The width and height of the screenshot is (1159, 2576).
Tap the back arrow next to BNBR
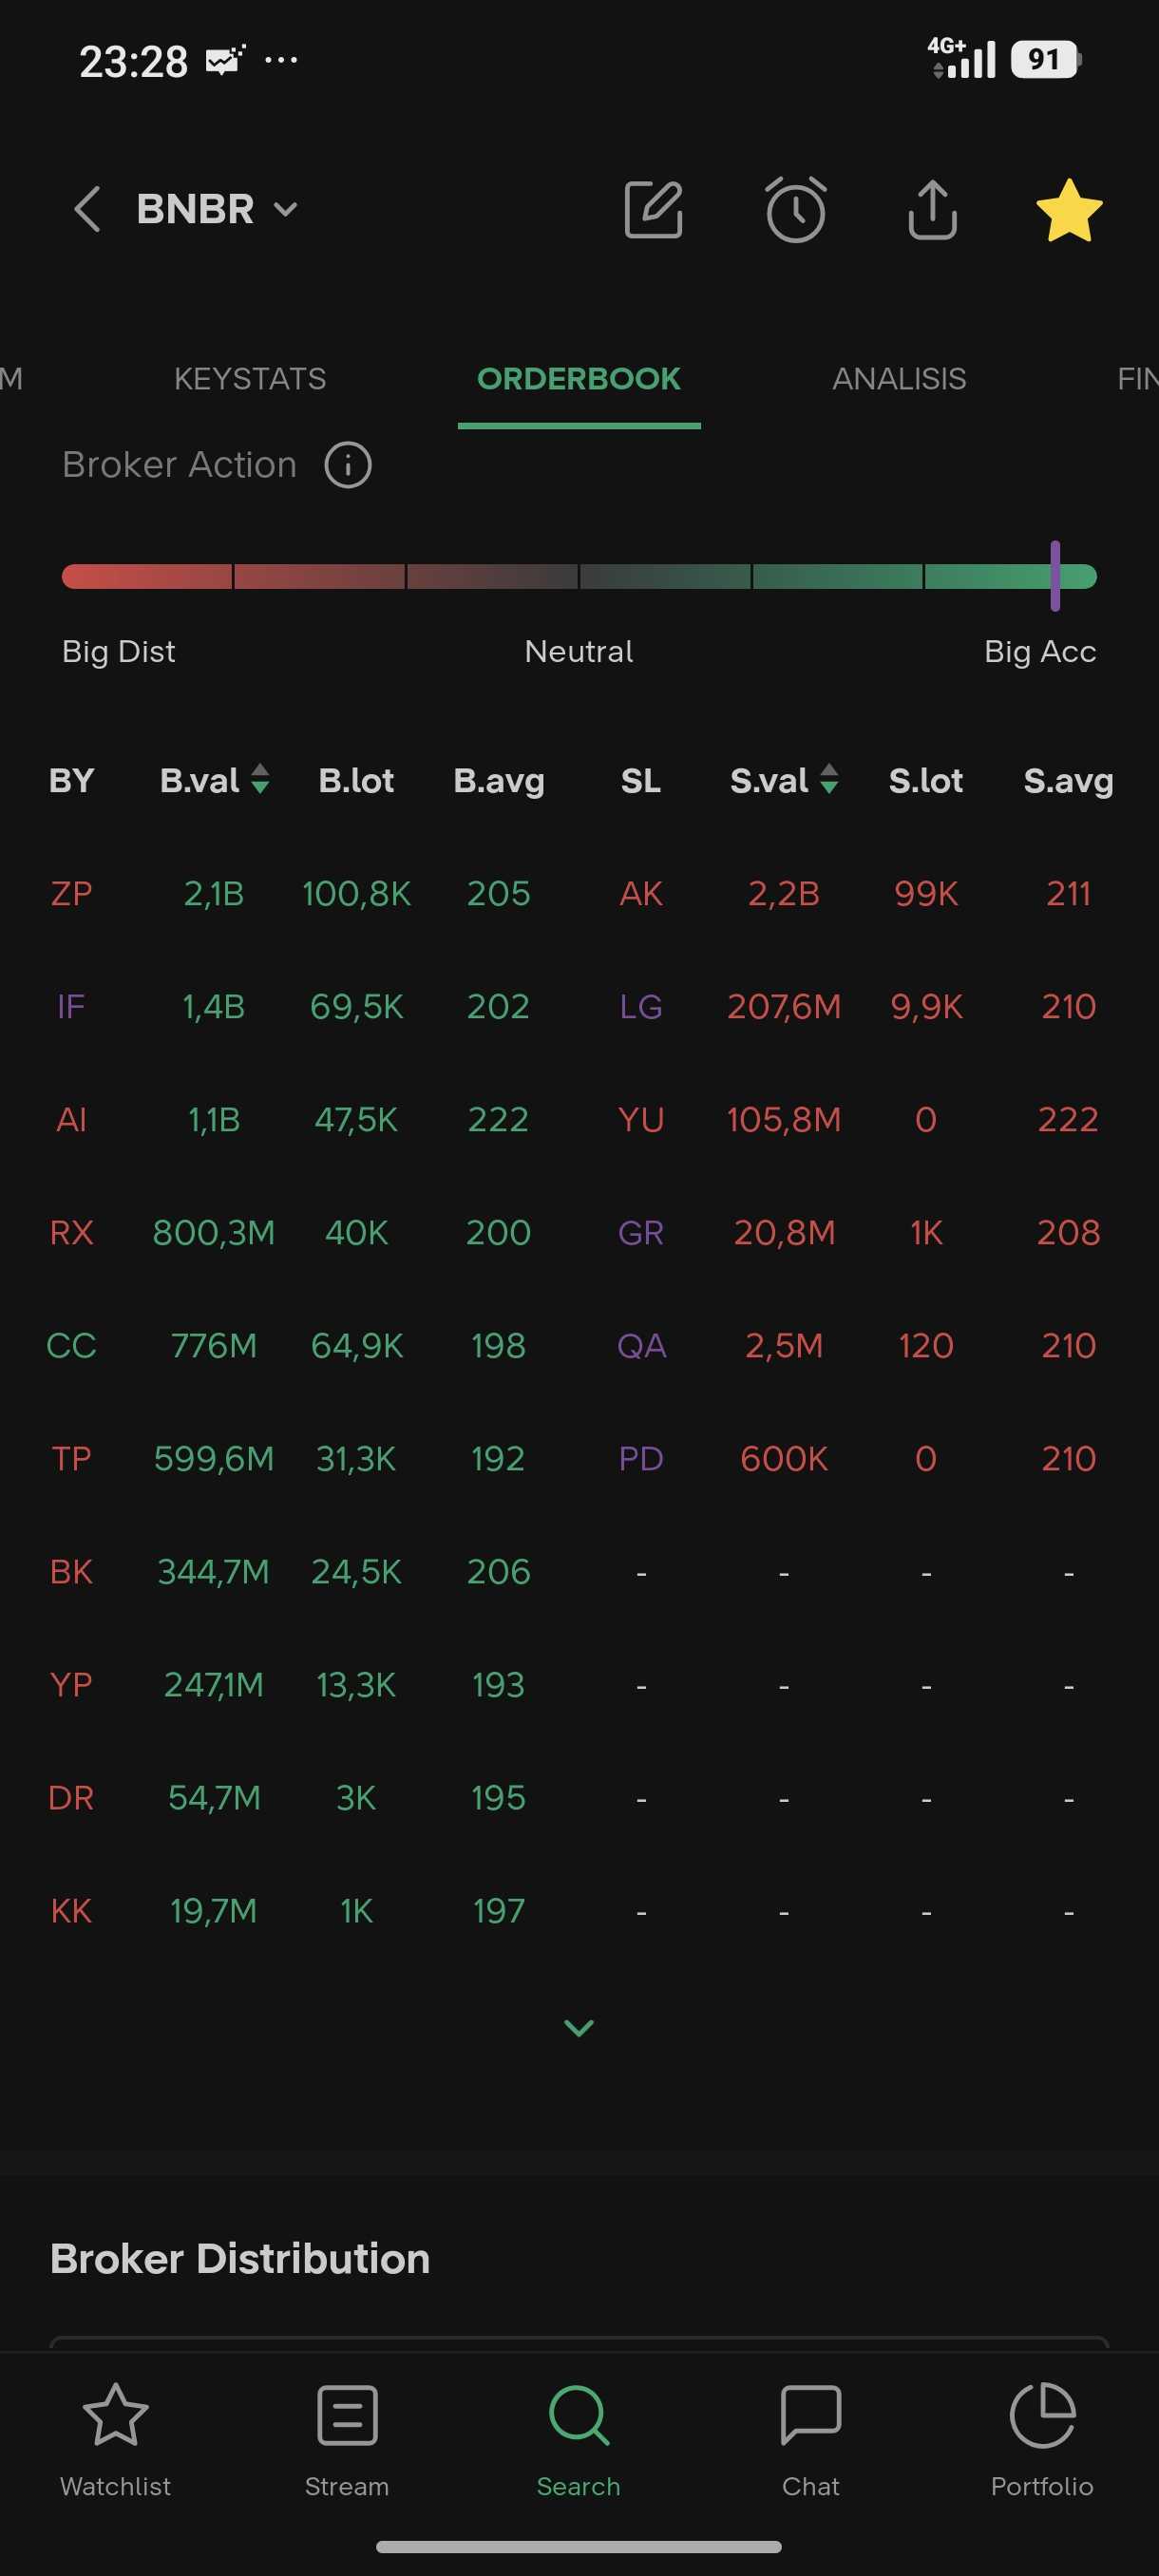pos(88,210)
